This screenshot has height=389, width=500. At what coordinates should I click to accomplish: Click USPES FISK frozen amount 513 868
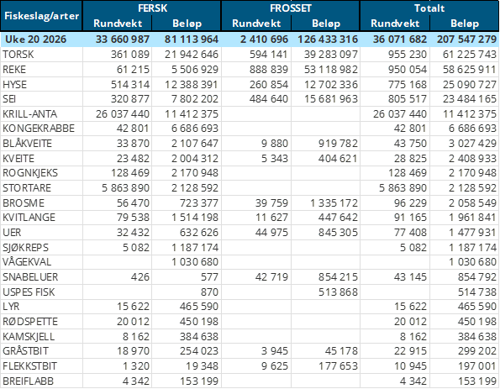[338, 292]
